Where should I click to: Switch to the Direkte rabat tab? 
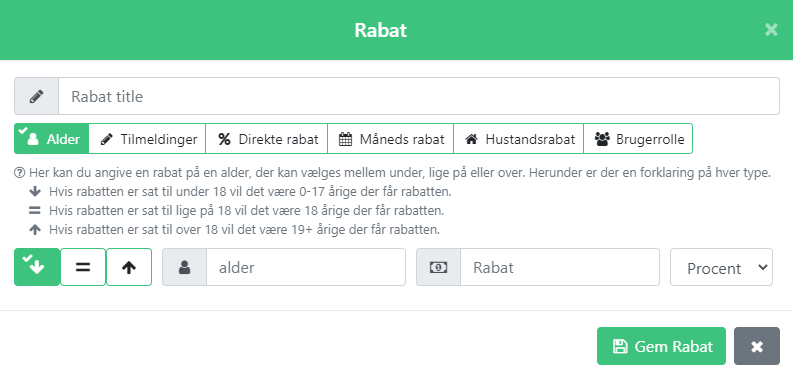pyautogui.click(x=267, y=139)
